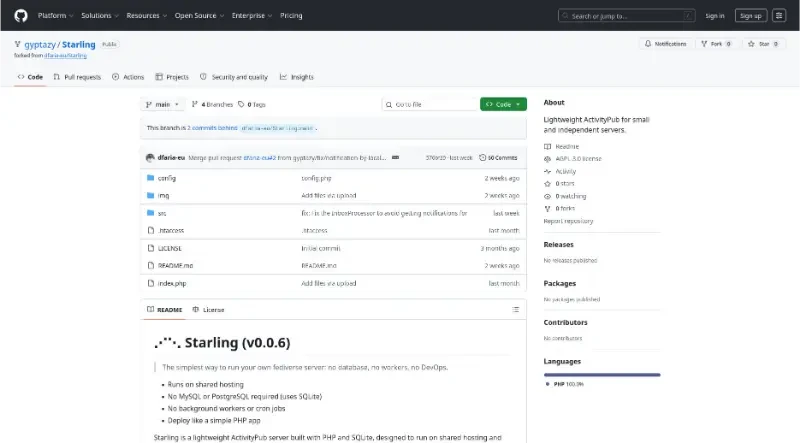Image resolution: width=800 pixels, height=443 pixels.
Task: Open the LICENSE file
Action: click(x=169, y=249)
